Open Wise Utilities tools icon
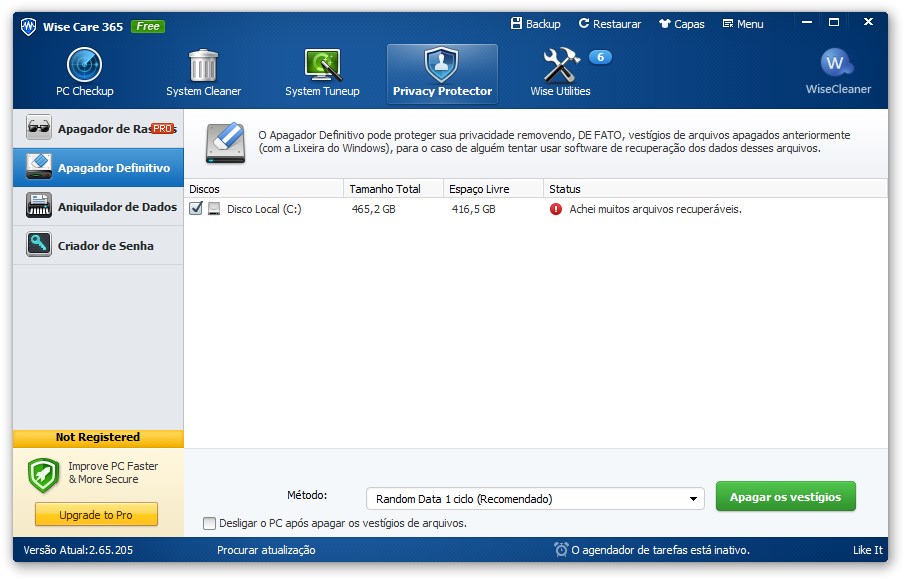Image resolution: width=905 pixels, height=581 pixels. (x=560, y=66)
